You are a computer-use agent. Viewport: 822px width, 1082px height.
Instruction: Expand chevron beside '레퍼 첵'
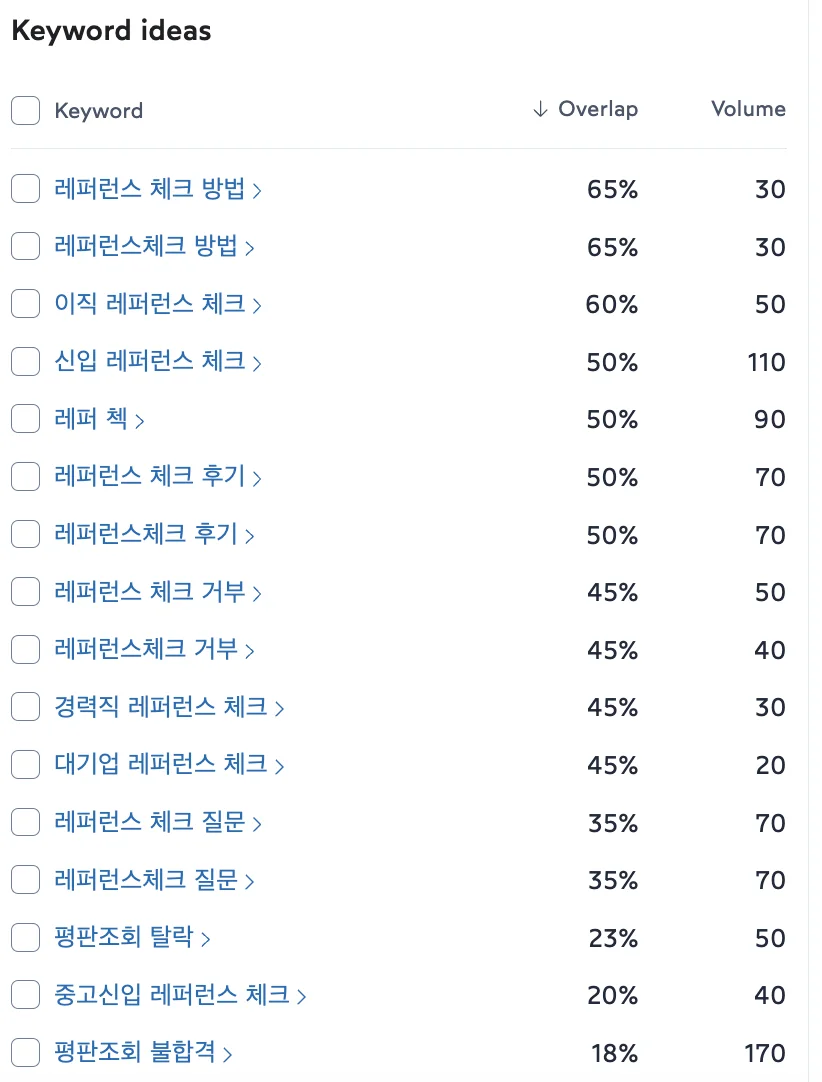pyautogui.click(x=141, y=420)
